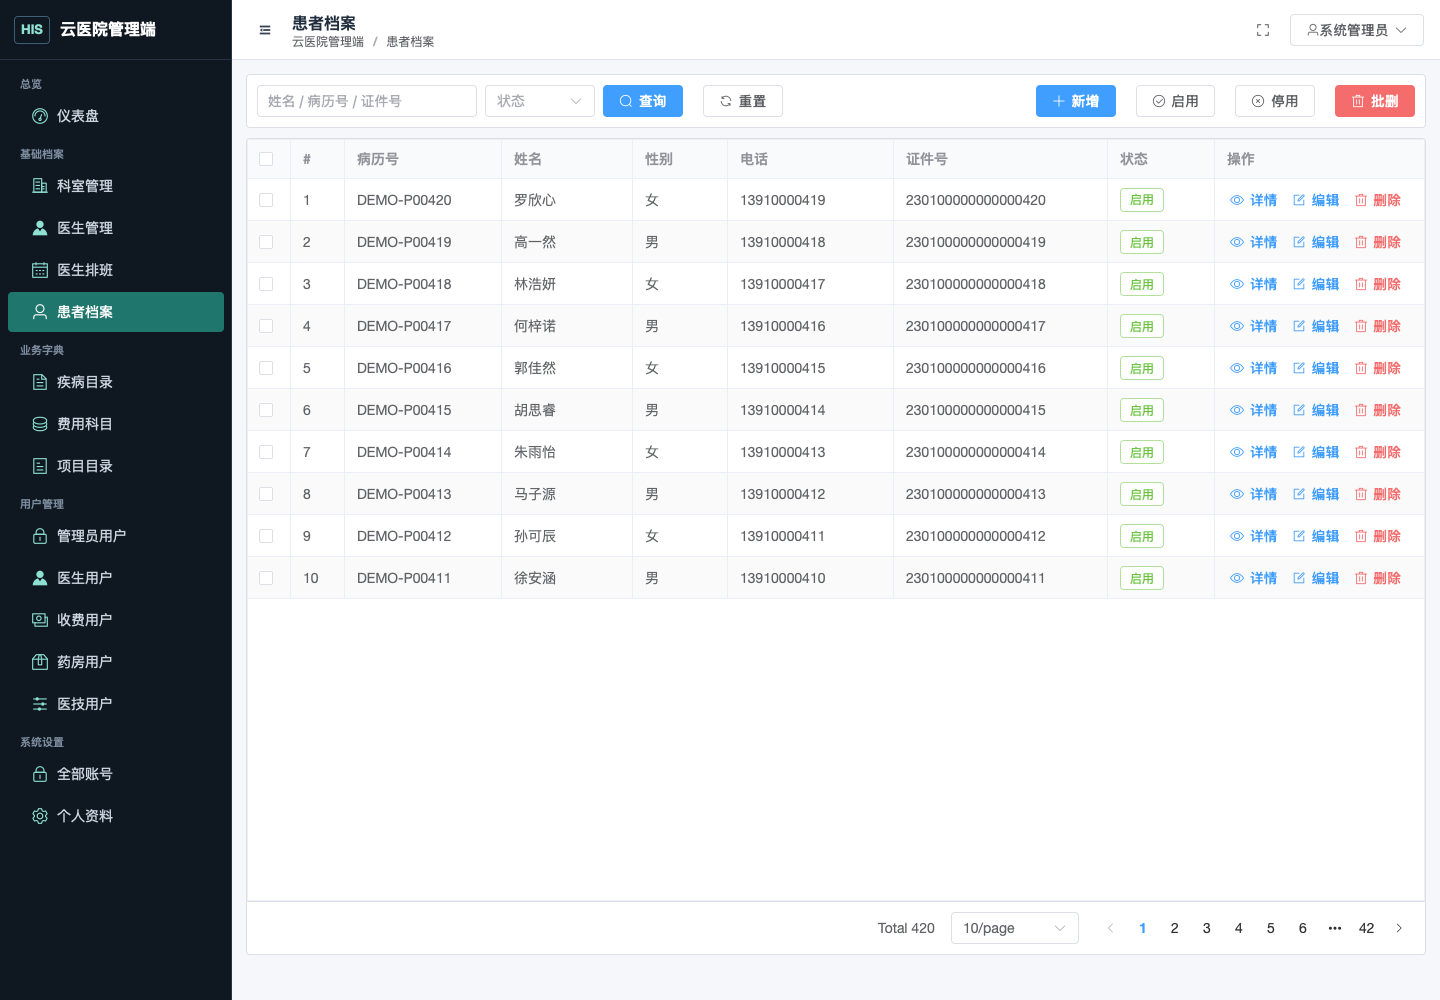This screenshot has height=1000, width=1440.
Task: Check the select-all checkbox in table header
Action: (266, 159)
